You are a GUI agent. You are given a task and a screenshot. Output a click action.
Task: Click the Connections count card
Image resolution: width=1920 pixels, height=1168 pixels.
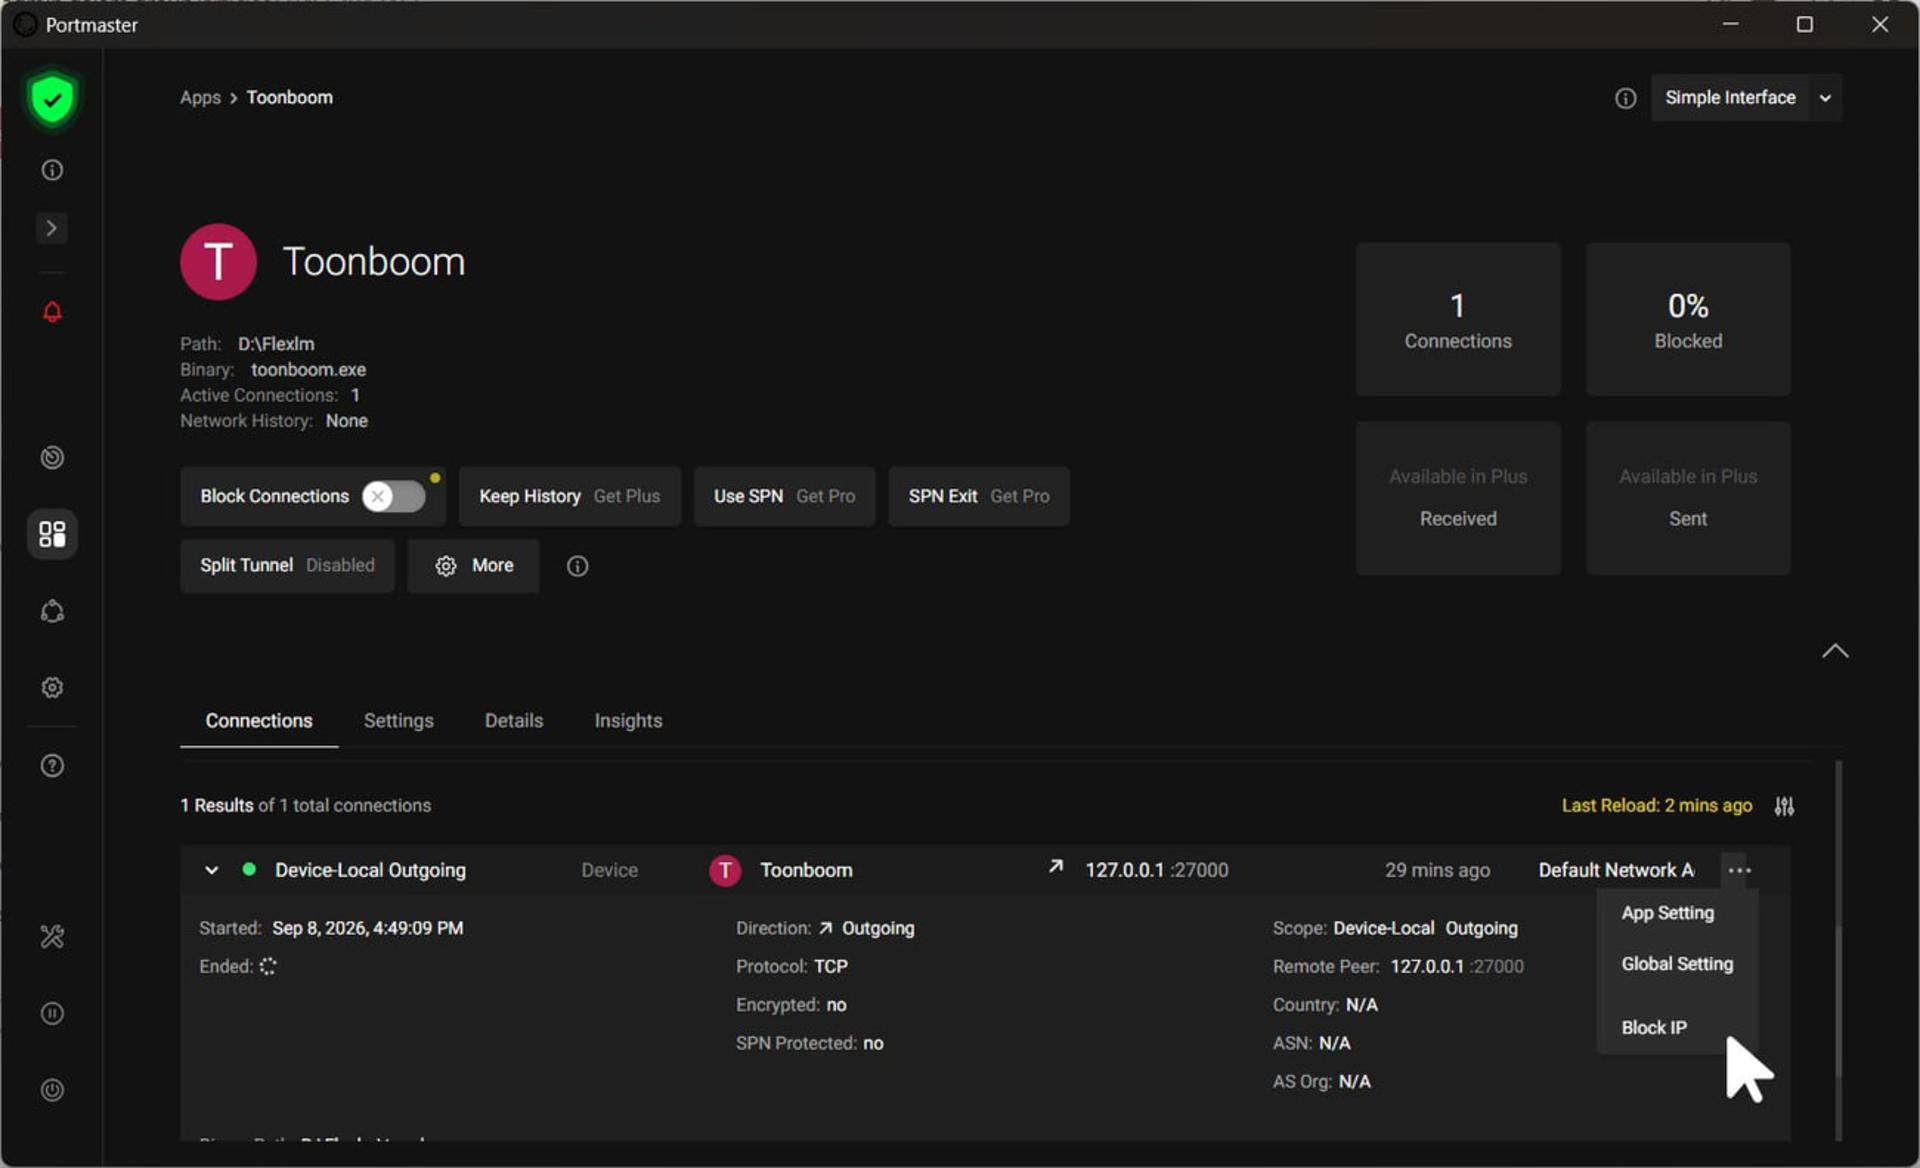[x=1457, y=319]
